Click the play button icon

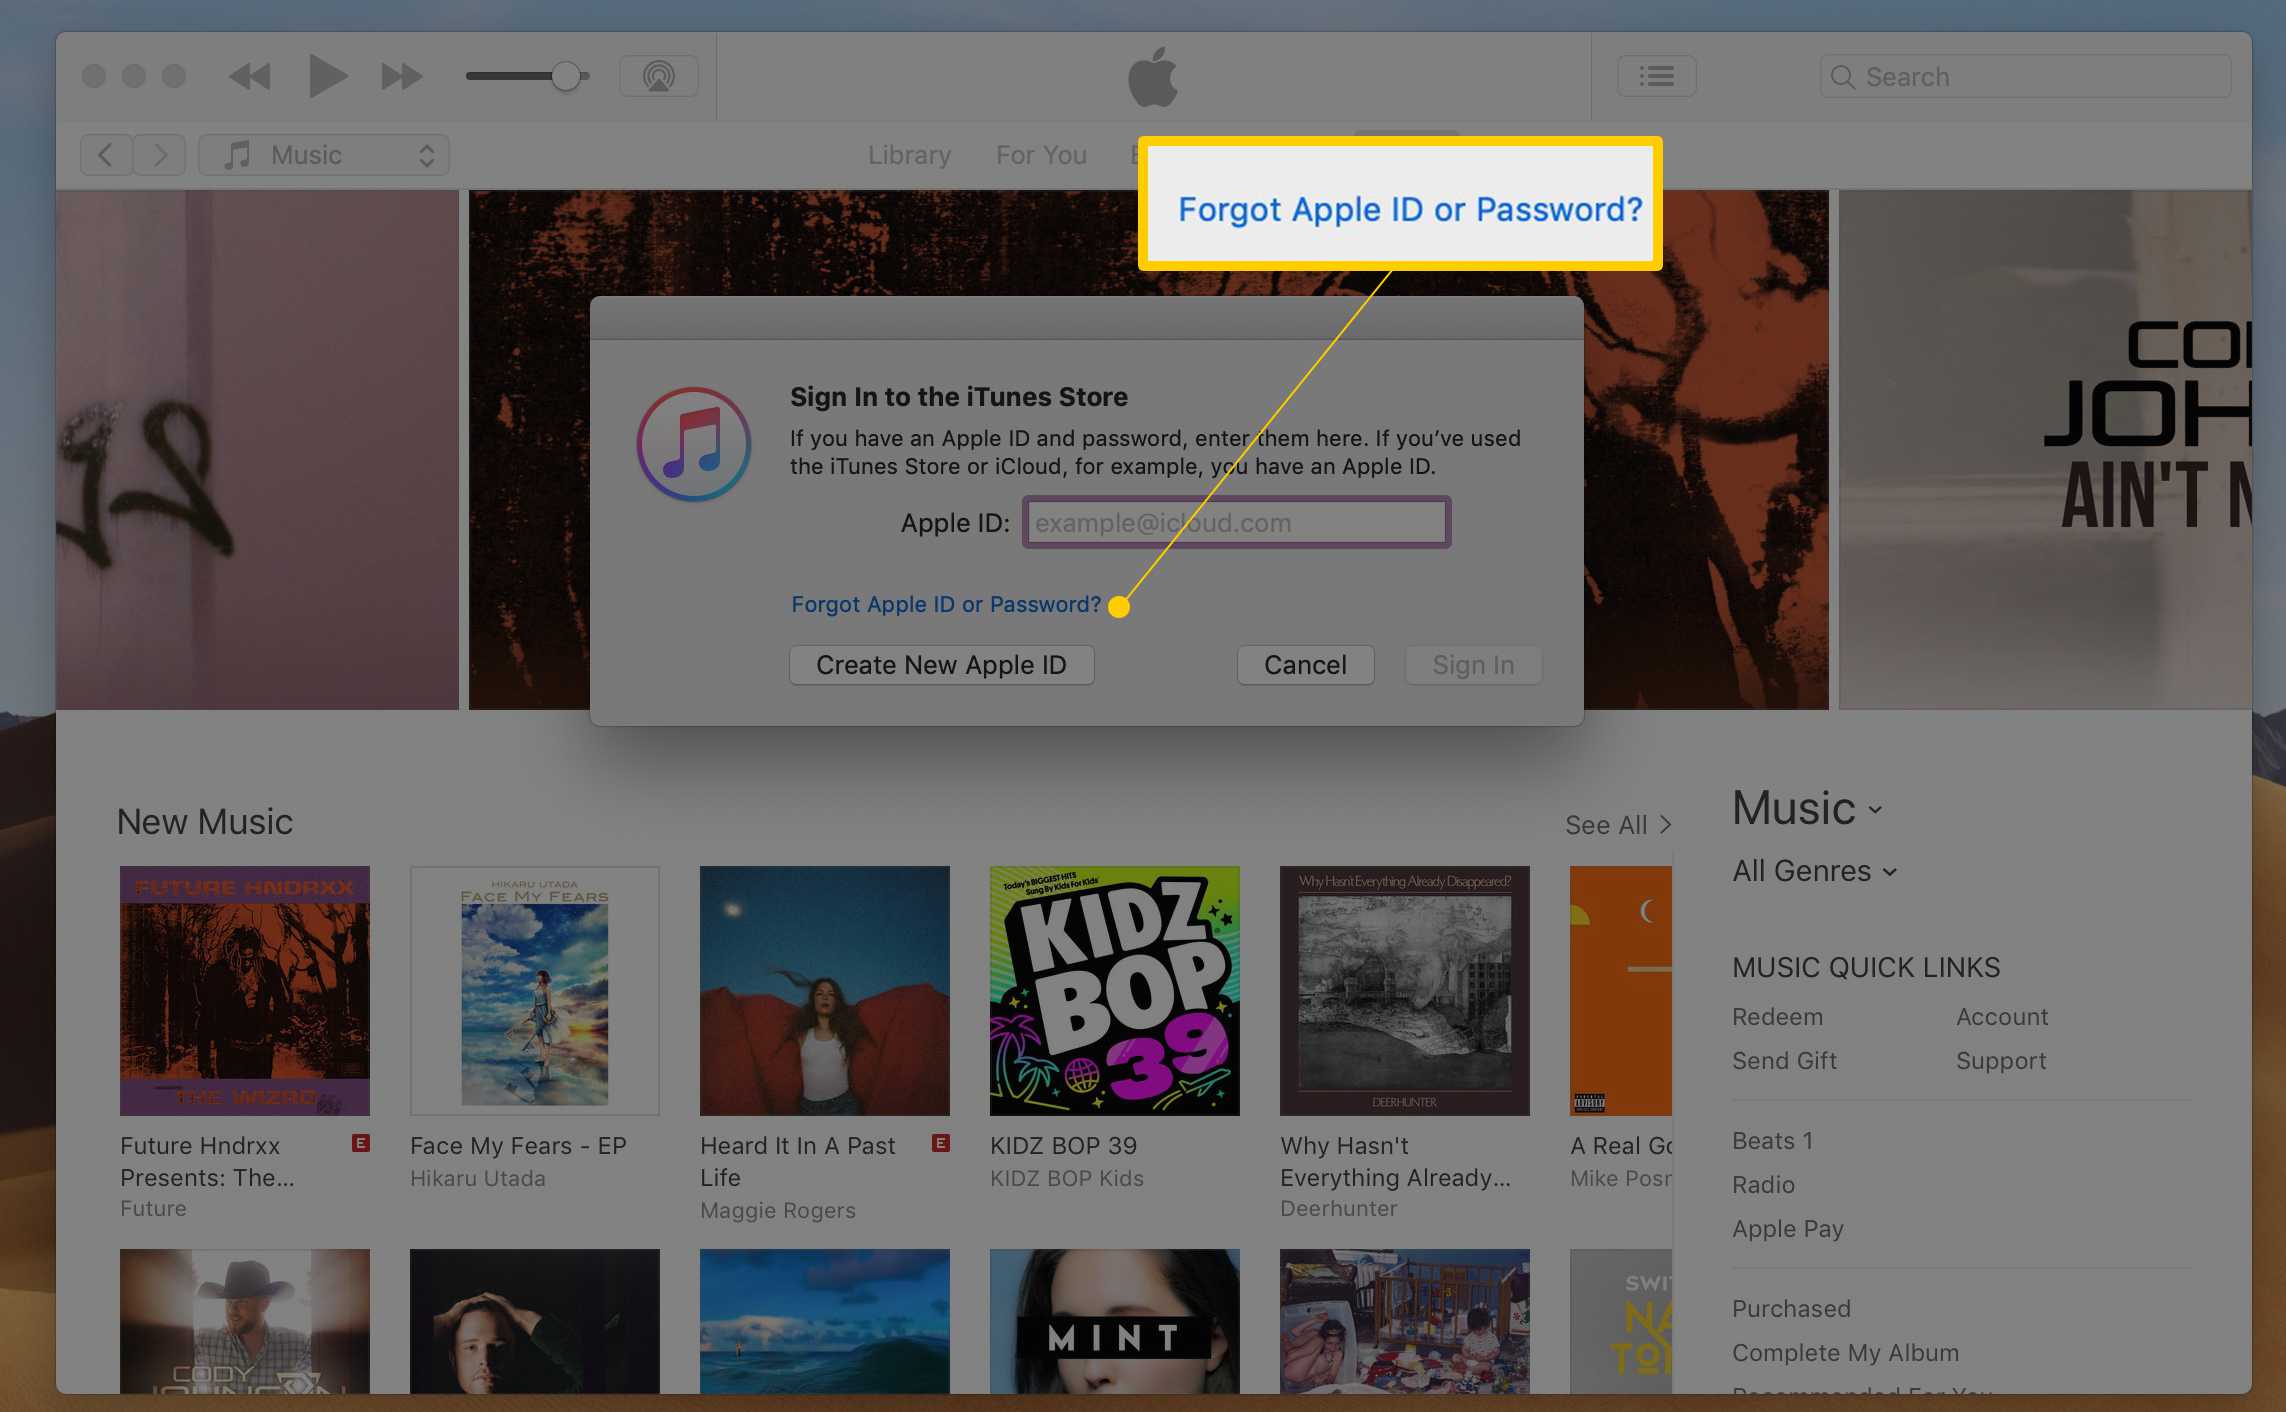point(325,77)
